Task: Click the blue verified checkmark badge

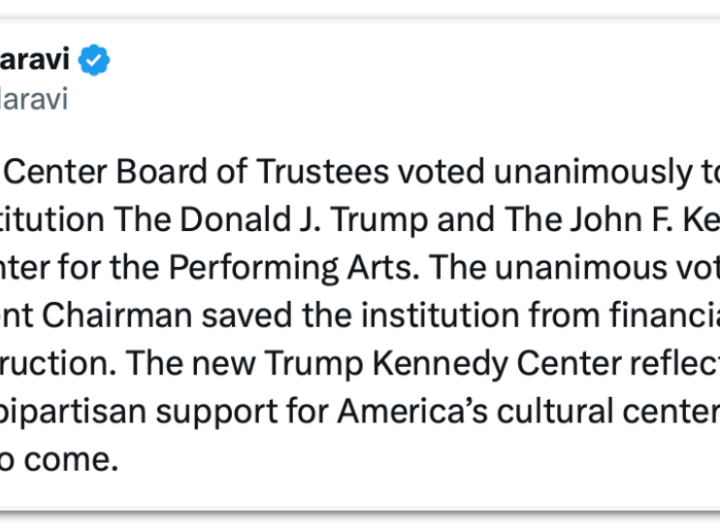Action: (x=94, y=61)
